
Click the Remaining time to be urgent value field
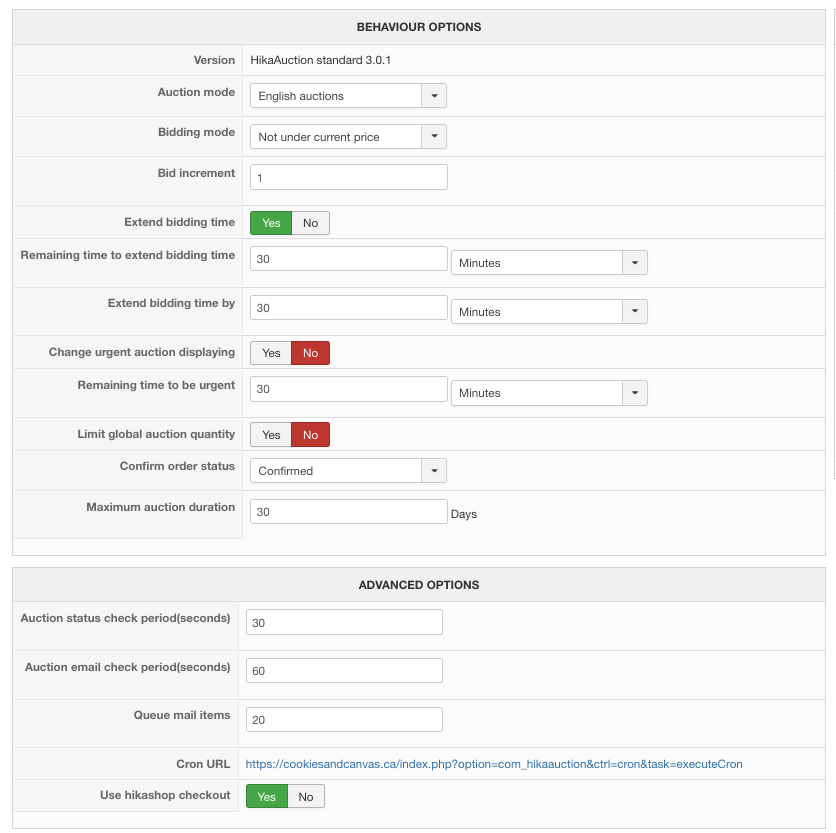(x=348, y=389)
